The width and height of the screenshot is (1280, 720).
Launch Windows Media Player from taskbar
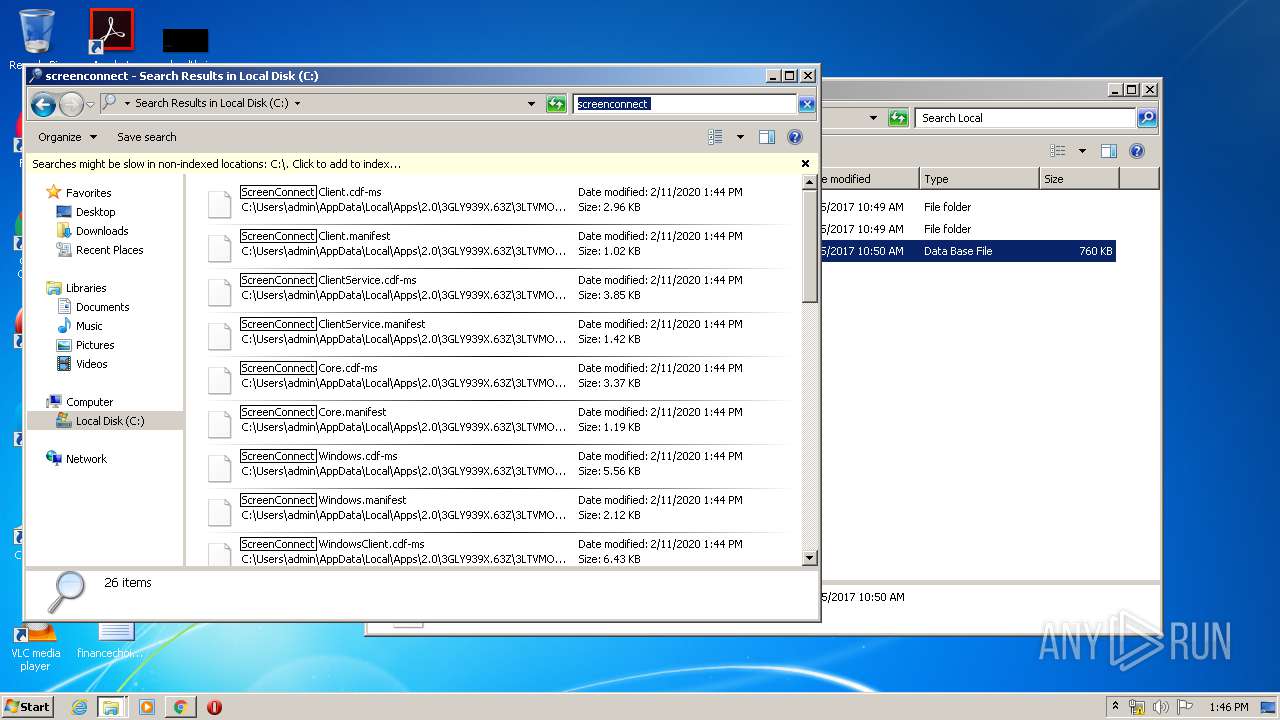(x=147, y=707)
